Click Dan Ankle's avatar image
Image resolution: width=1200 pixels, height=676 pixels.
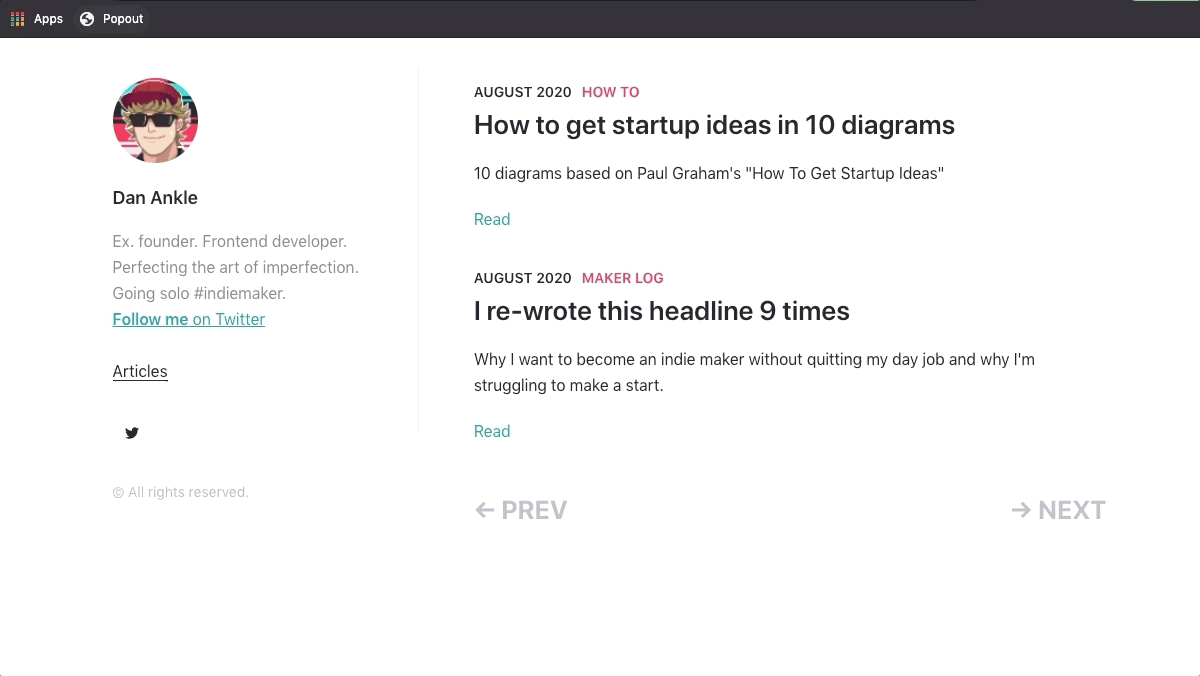(x=155, y=120)
